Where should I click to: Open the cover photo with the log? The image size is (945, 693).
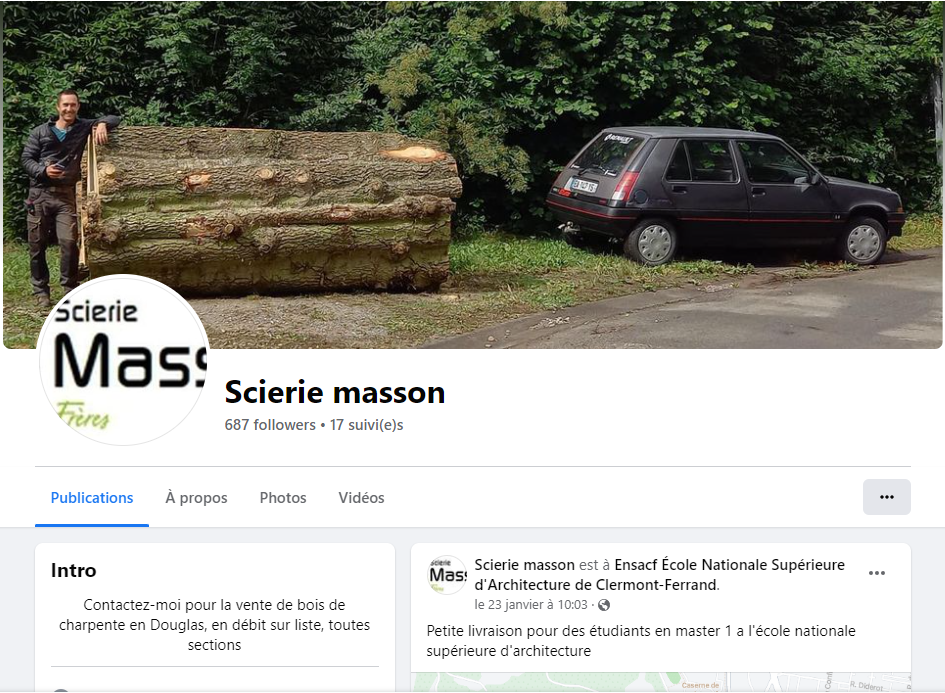point(472,175)
